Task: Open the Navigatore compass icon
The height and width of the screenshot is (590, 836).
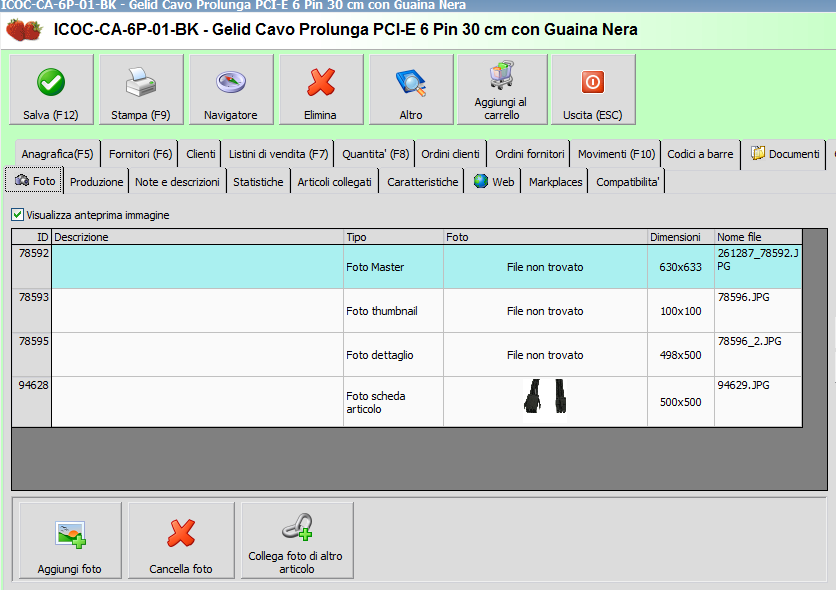Action: pyautogui.click(x=231, y=82)
